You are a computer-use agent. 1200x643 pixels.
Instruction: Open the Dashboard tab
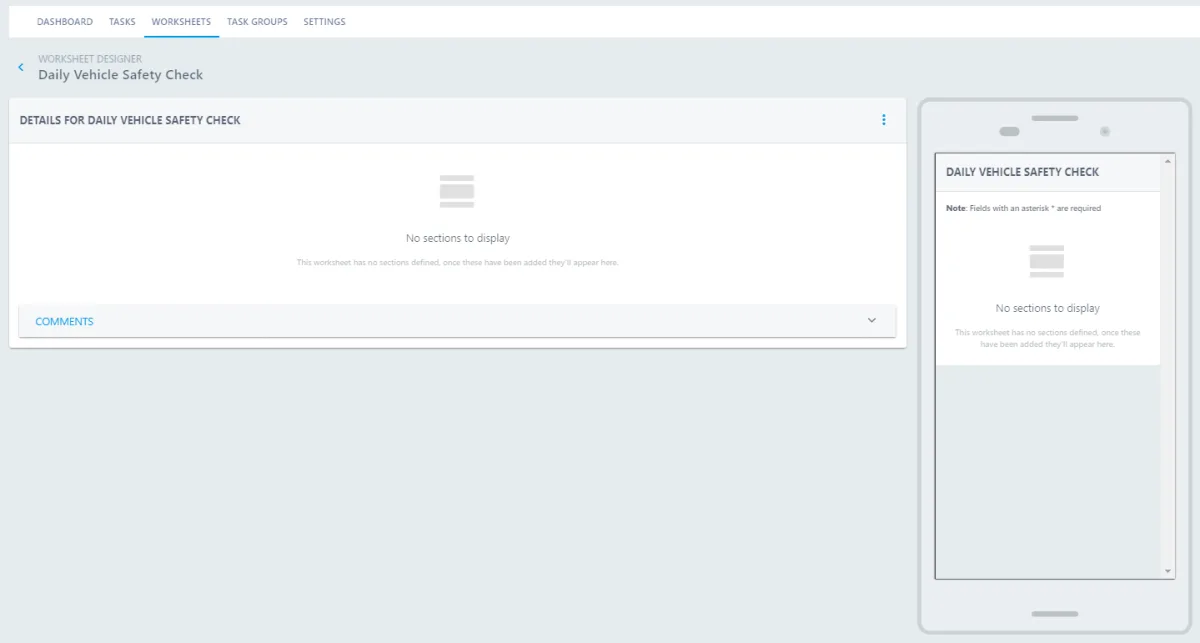65,22
